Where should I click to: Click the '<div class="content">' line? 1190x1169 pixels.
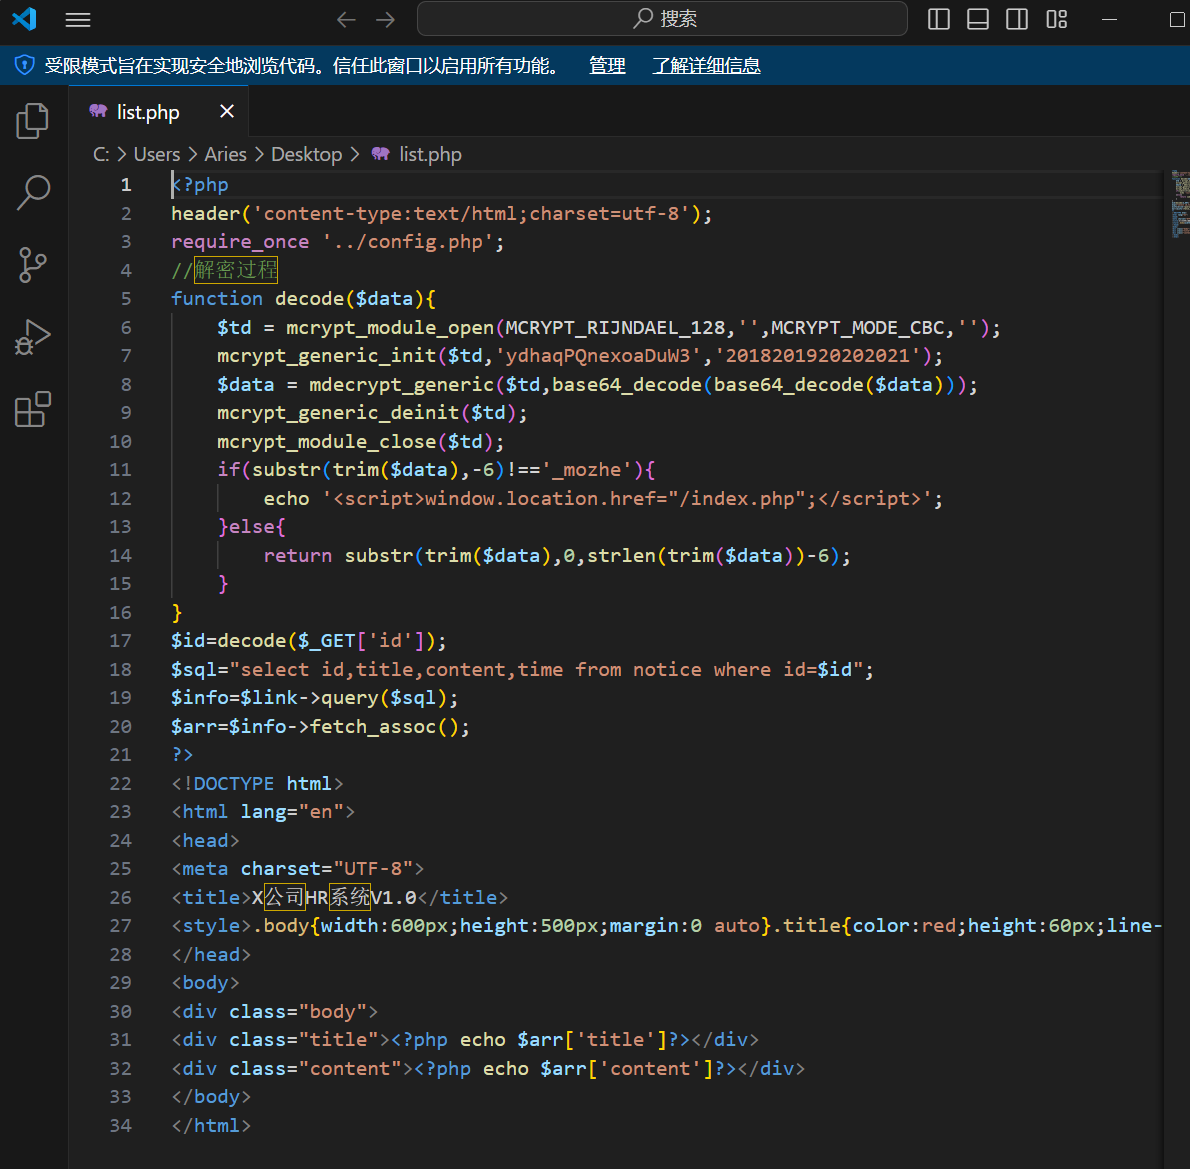click(x=488, y=1069)
